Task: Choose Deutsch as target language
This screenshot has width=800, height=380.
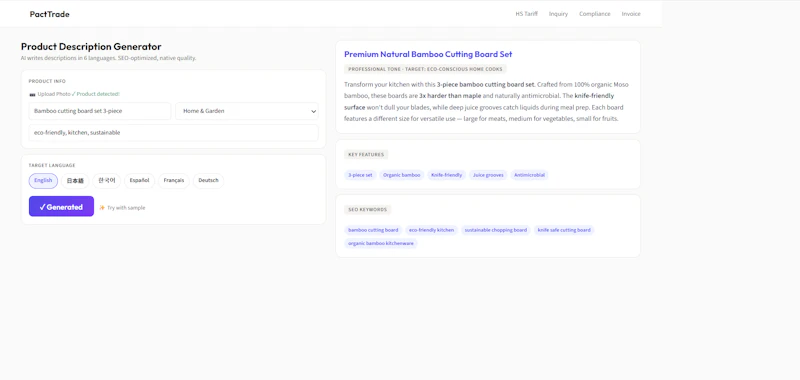Action: coord(208,181)
